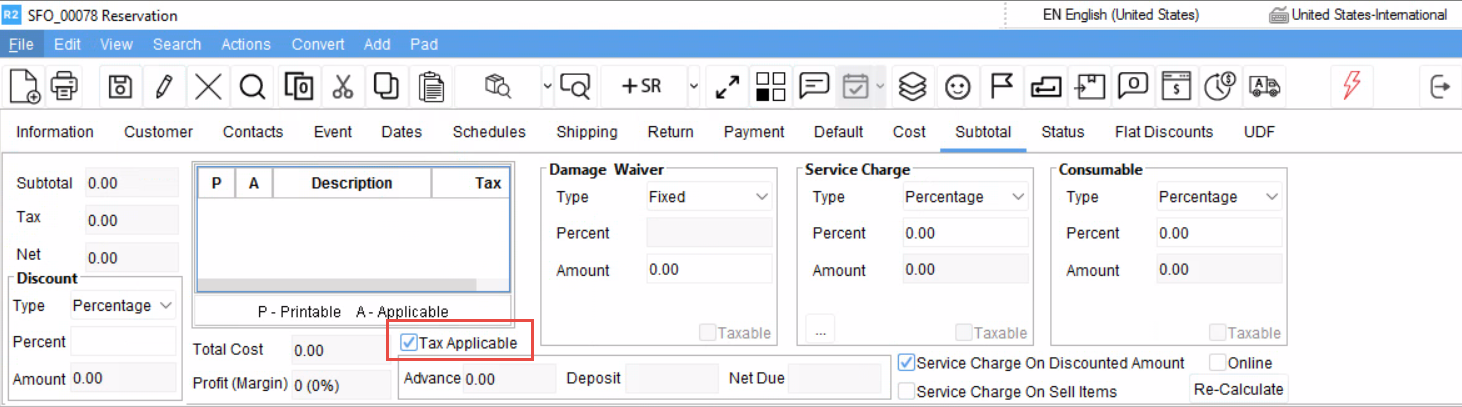This screenshot has width=1462, height=407.
Task: Click the printer icon in the toolbar
Action: (x=65, y=86)
